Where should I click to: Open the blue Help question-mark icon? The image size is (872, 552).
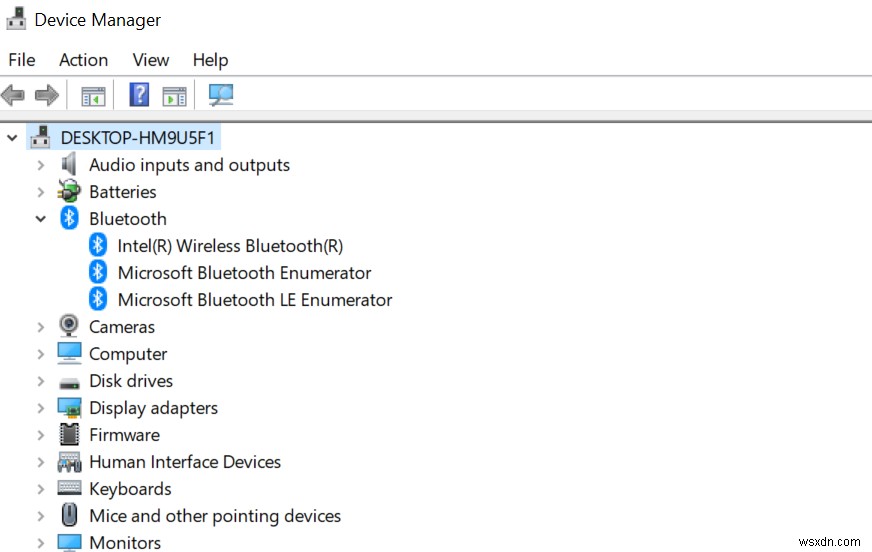pos(139,95)
